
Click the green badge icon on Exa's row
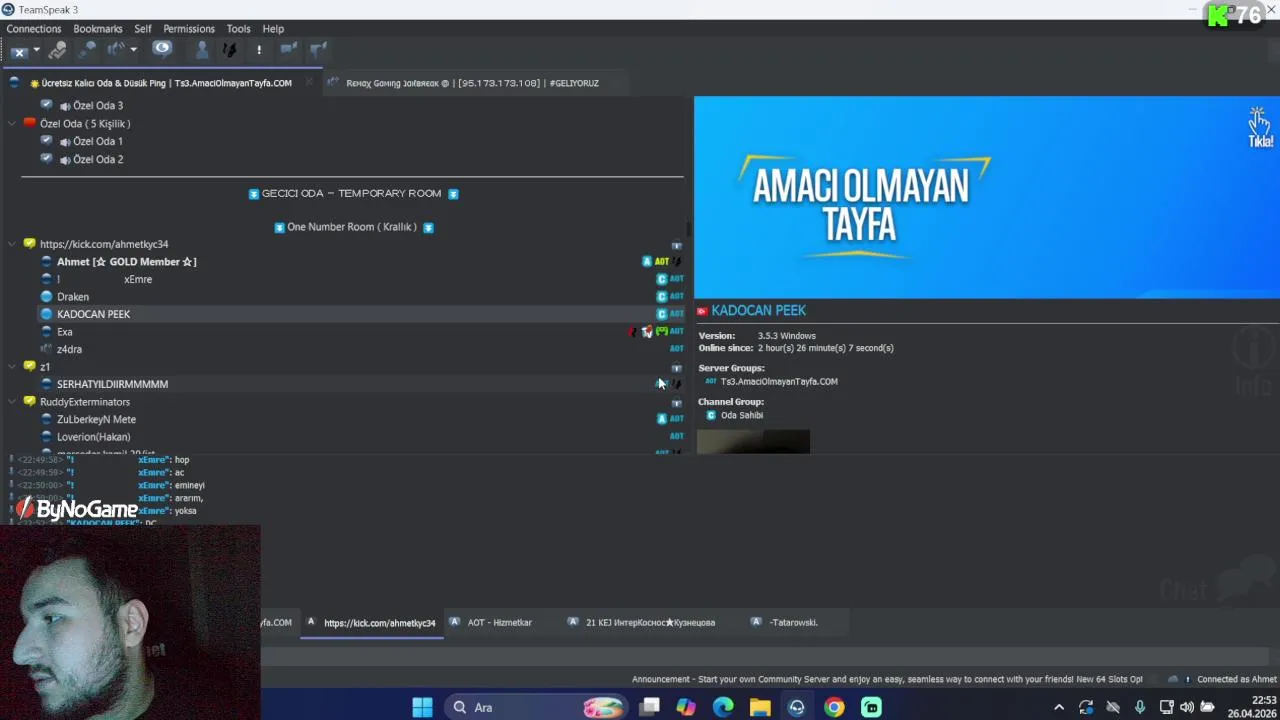tap(661, 332)
